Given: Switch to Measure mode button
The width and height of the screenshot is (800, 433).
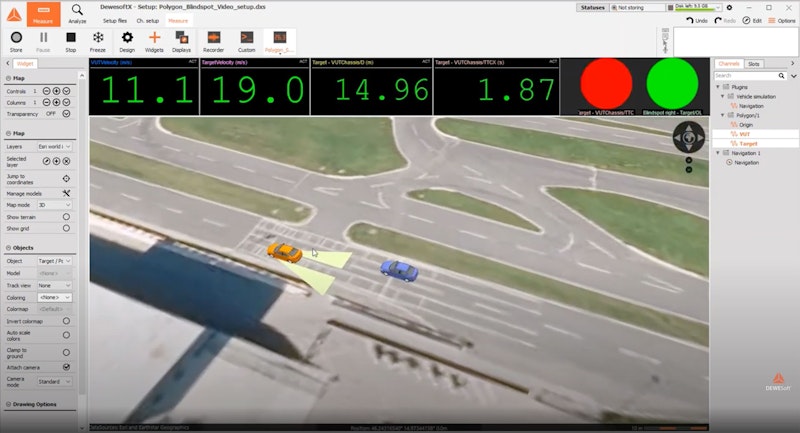Looking at the screenshot, I should [x=43, y=14].
